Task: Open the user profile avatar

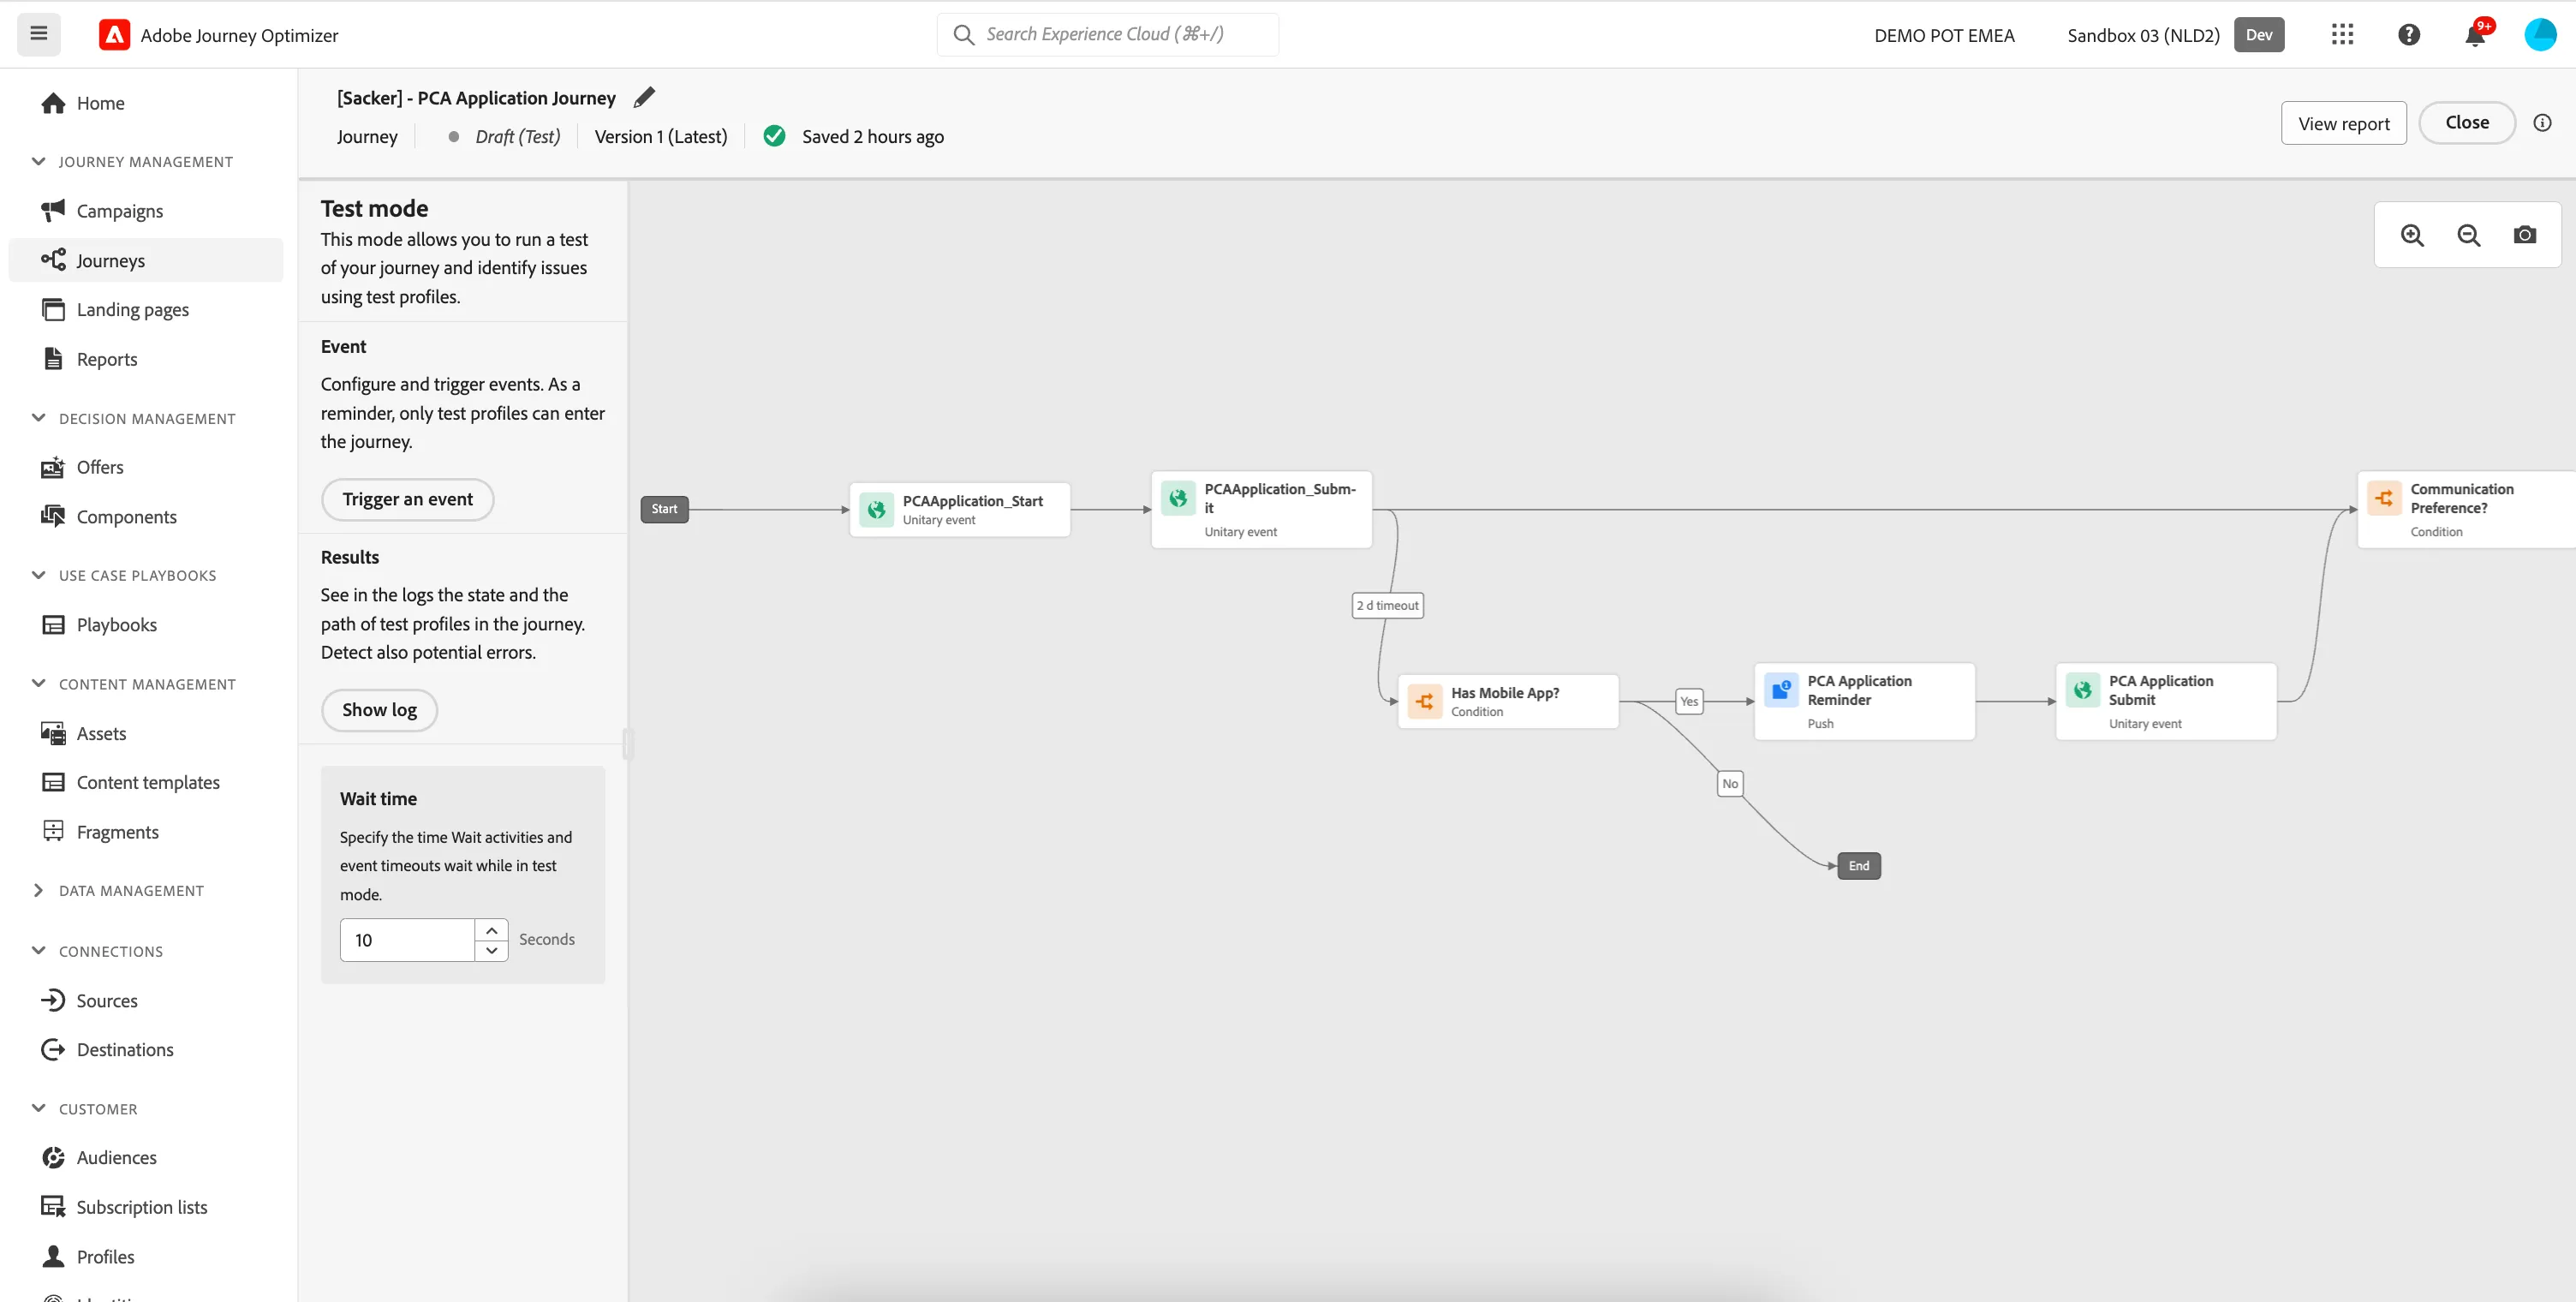Action: click(2540, 35)
